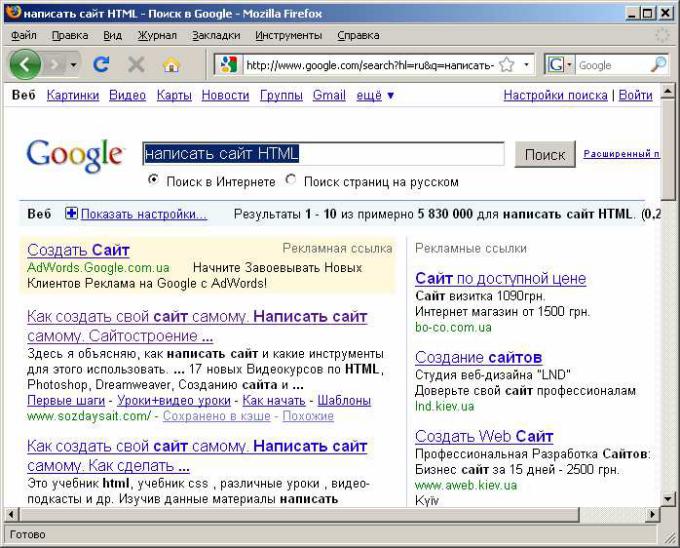Open the Первые шаги sublink
Viewport: 680px width, 548px height.
point(66,401)
